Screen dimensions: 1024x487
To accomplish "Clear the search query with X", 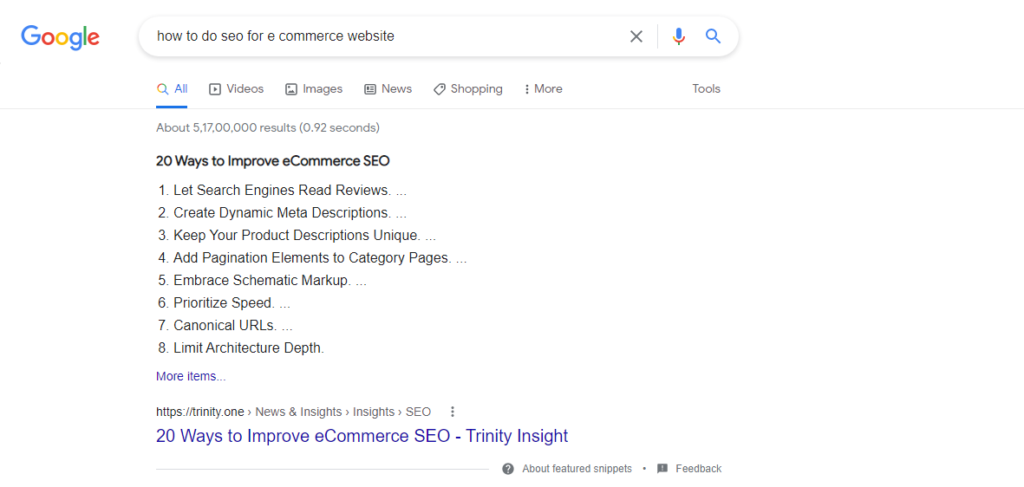I will (636, 37).
